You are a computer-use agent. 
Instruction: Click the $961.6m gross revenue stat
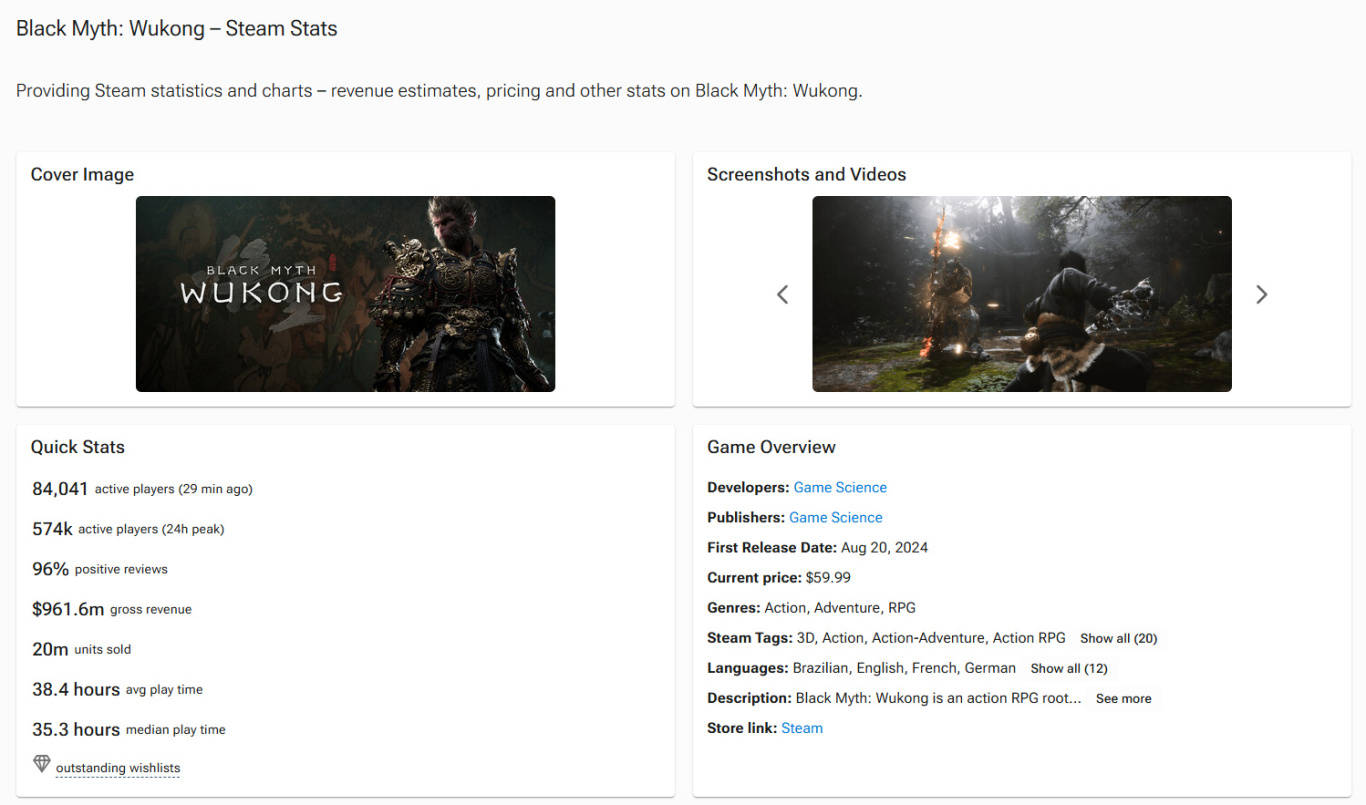[x=112, y=609]
